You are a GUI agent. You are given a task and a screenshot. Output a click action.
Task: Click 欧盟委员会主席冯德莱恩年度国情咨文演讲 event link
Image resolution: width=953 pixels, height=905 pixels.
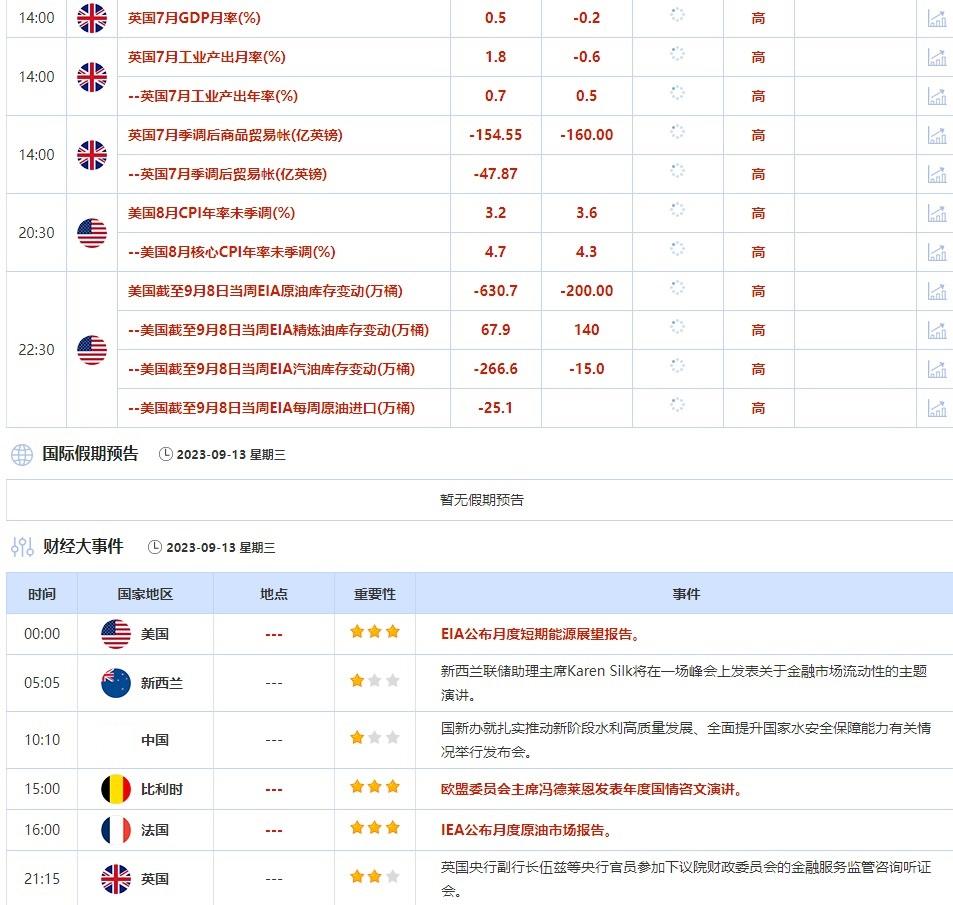coord(589,789)
